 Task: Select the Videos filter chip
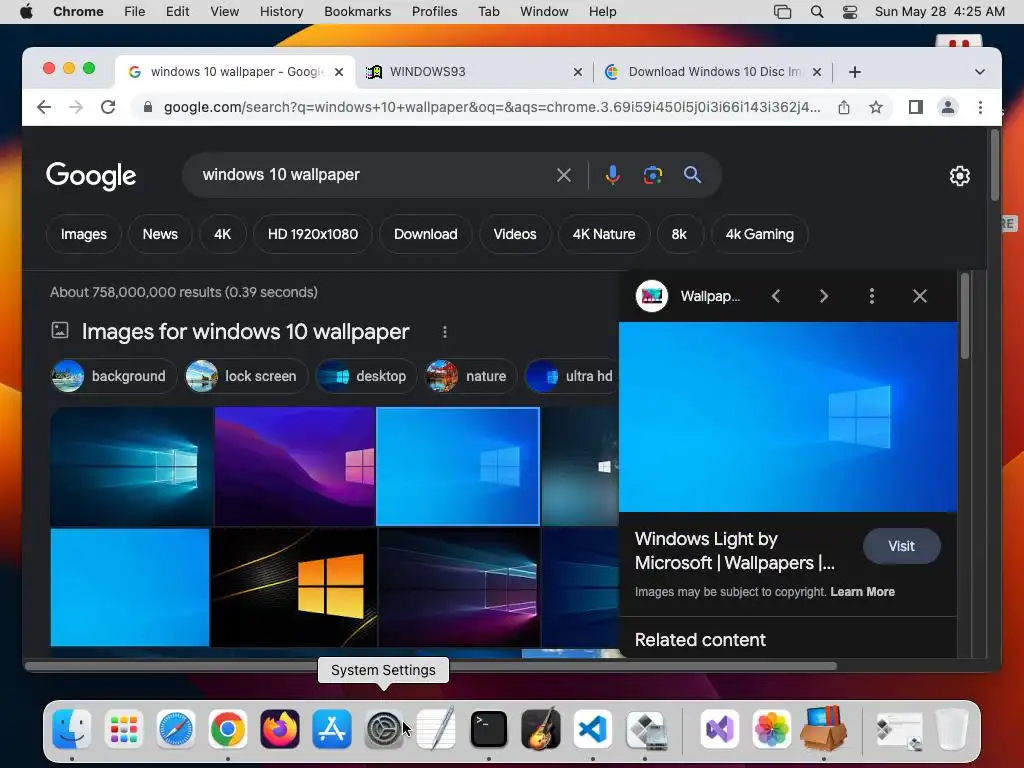(515, 234)
